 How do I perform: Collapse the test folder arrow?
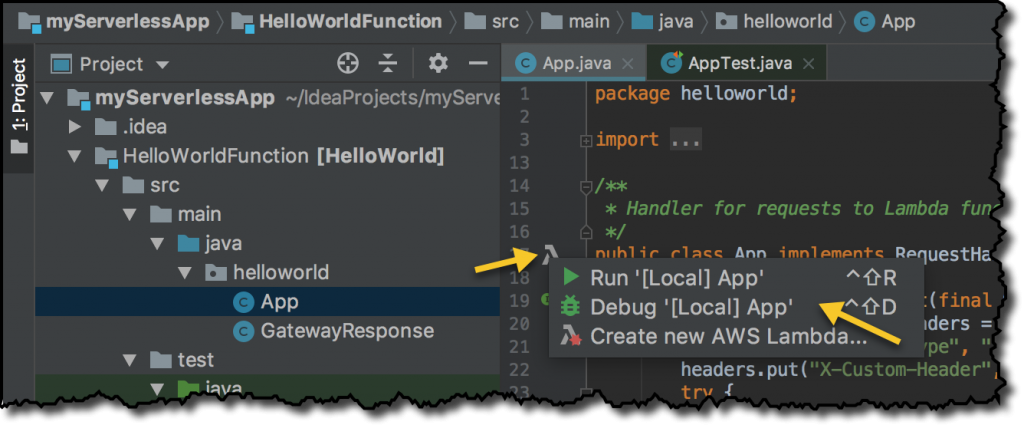tap(129, 360)
